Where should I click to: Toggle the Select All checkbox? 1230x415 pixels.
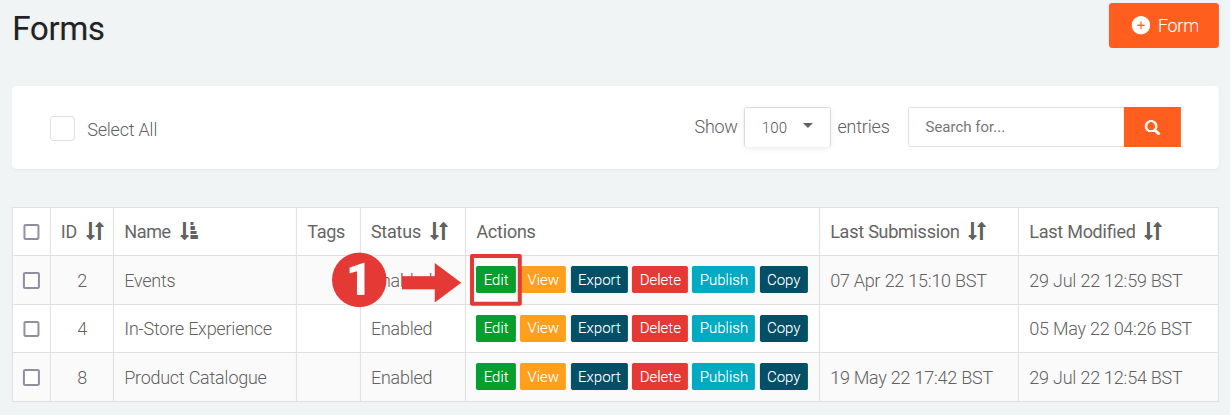pos(63,129)
